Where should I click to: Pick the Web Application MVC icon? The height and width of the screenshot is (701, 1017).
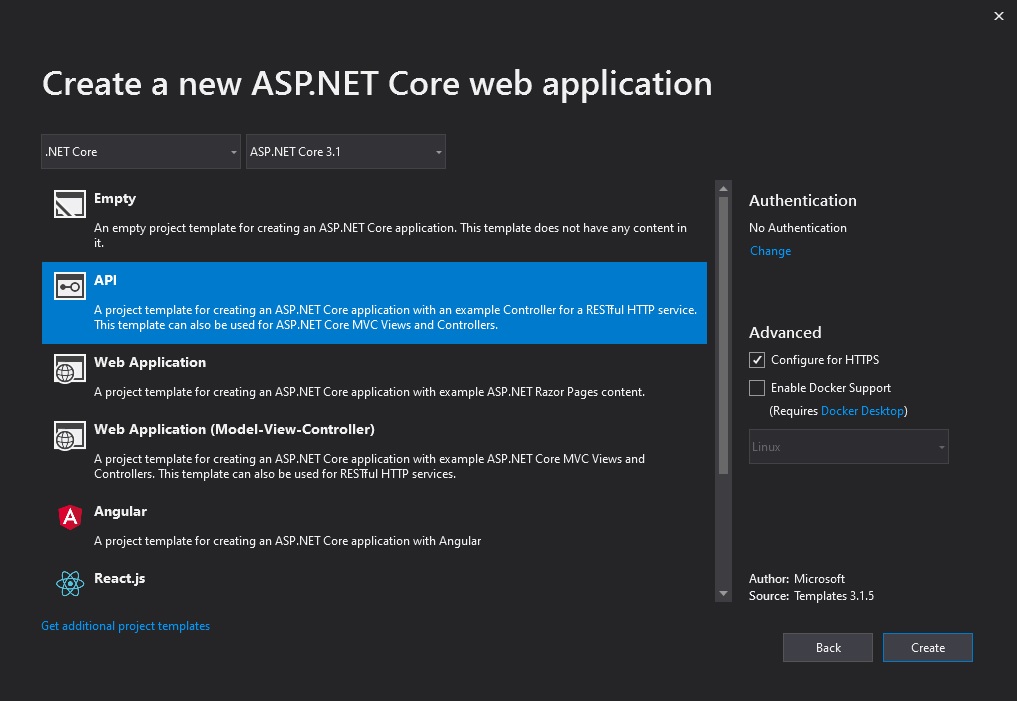point(70,436)
